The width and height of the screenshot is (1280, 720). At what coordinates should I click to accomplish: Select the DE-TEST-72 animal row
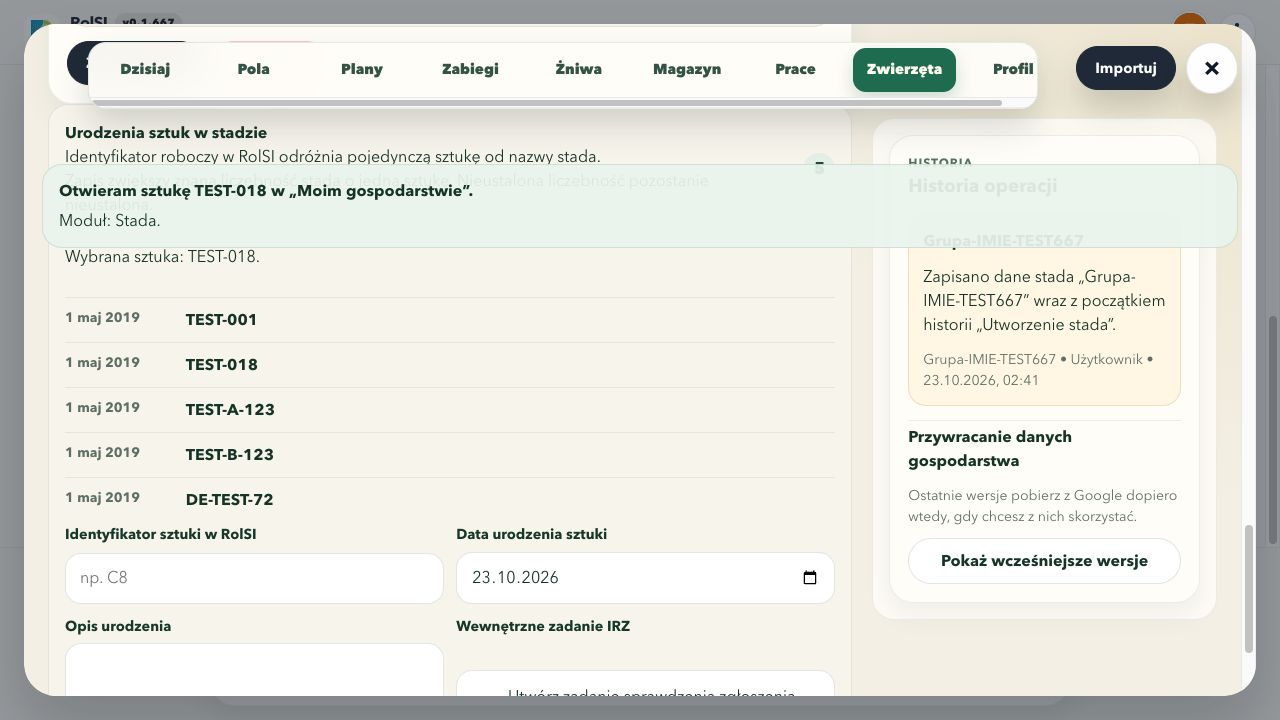pos(450,499)
